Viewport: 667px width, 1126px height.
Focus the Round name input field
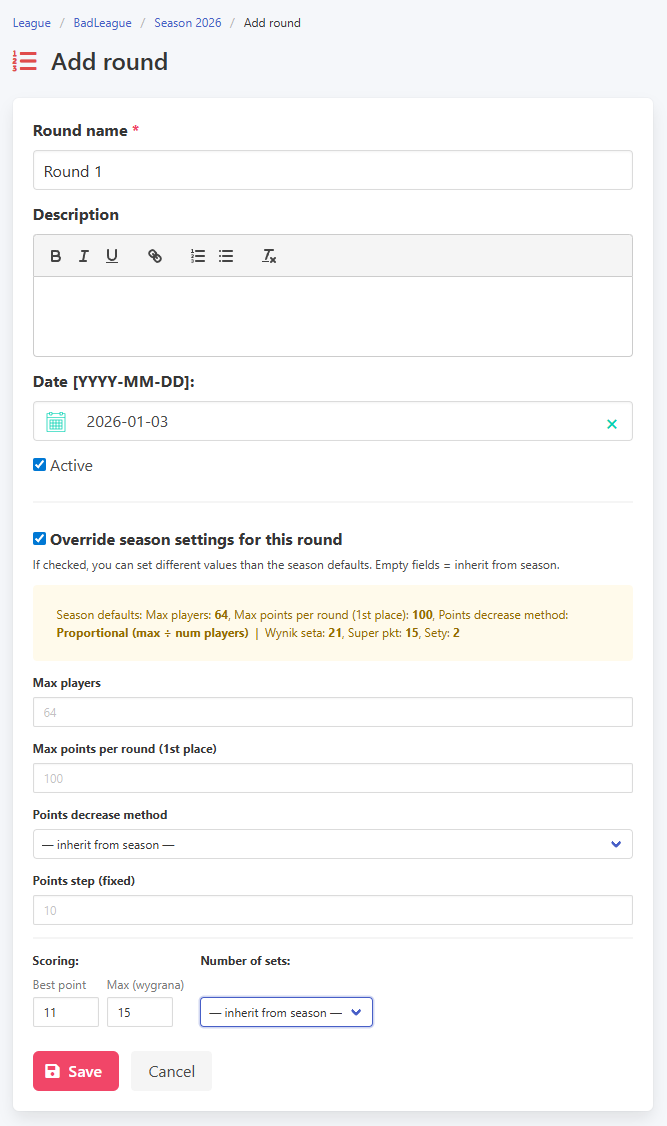click(x=332, y=170)
